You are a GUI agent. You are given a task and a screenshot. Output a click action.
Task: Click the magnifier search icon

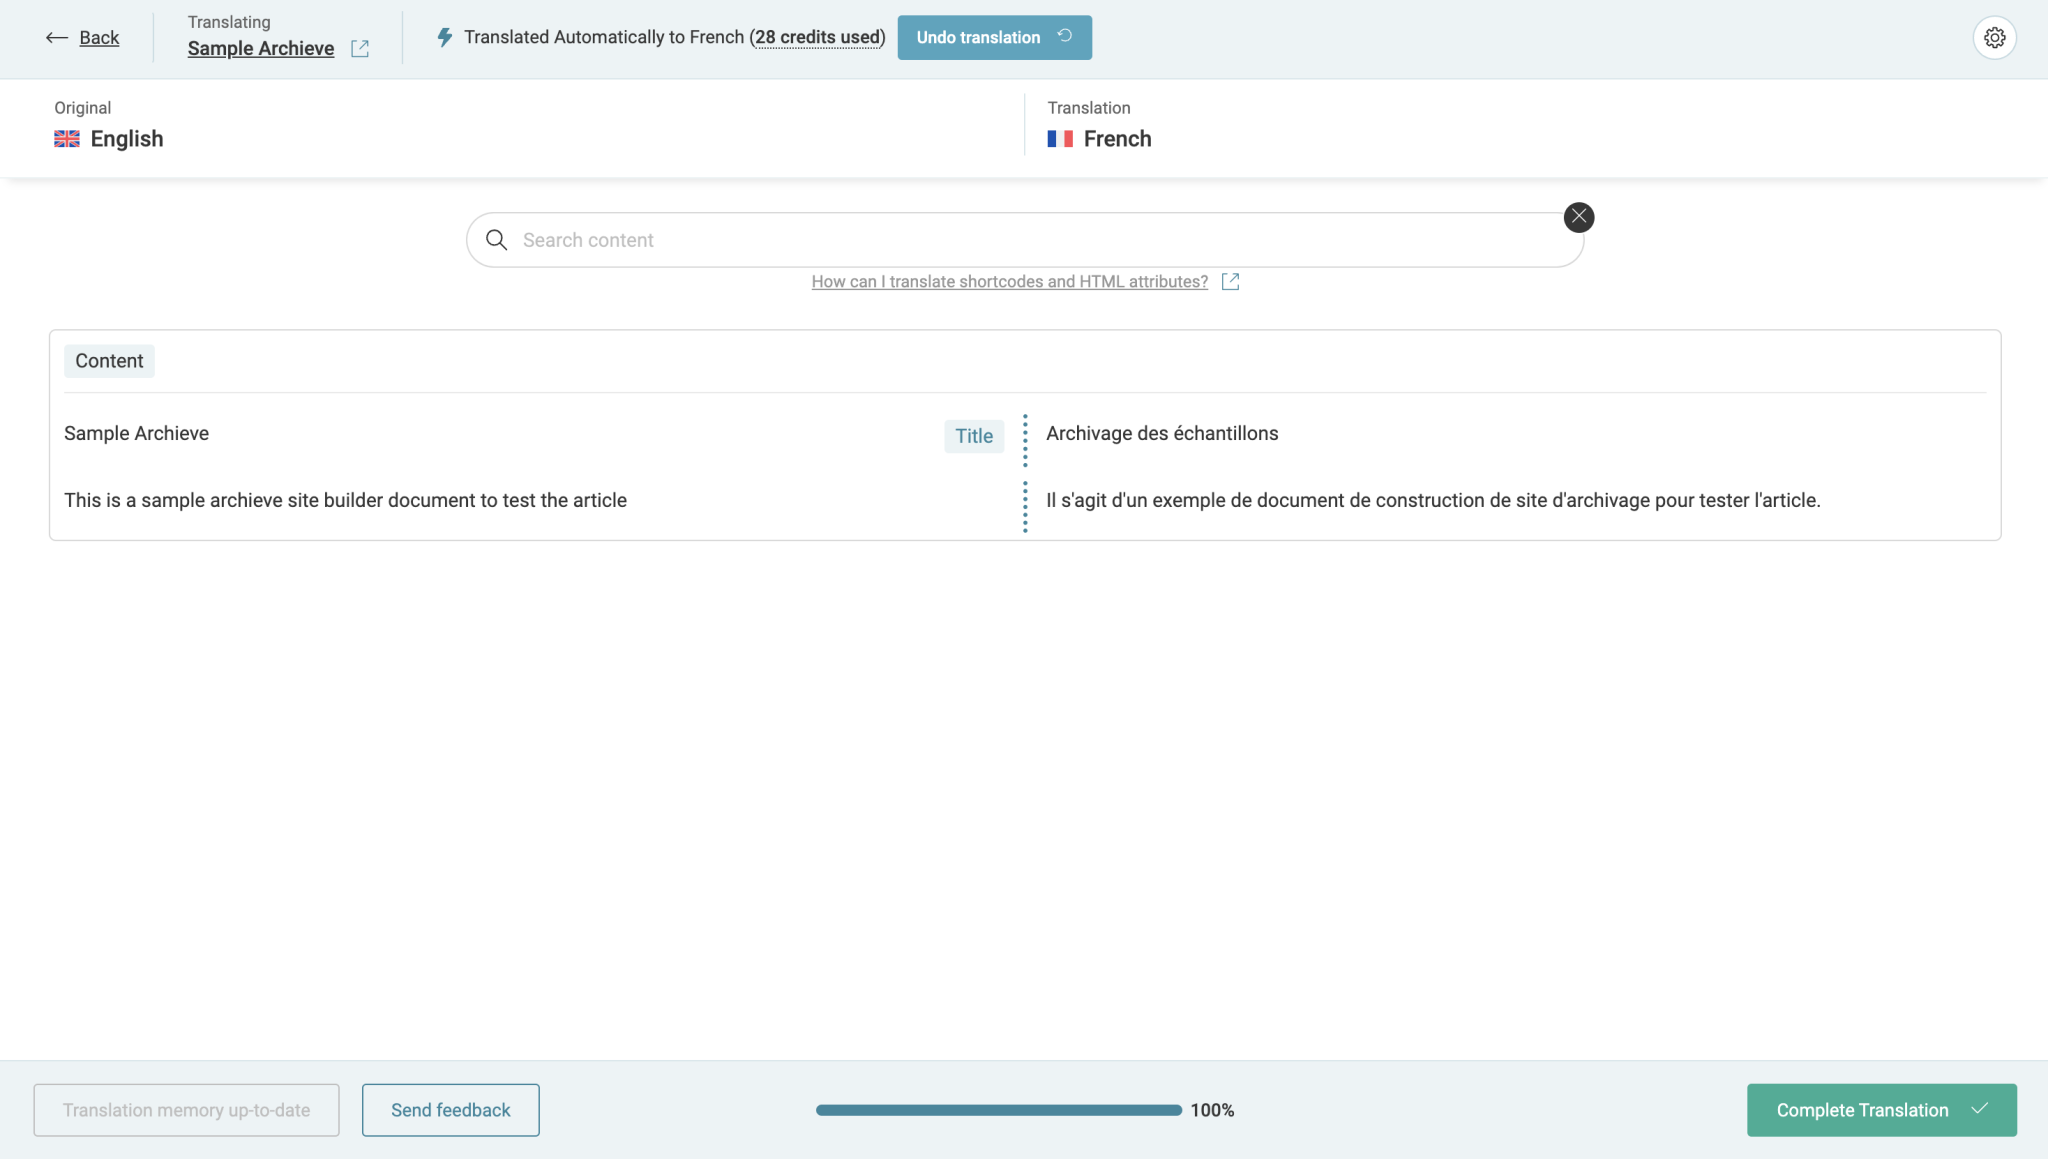tap(496, 240)
